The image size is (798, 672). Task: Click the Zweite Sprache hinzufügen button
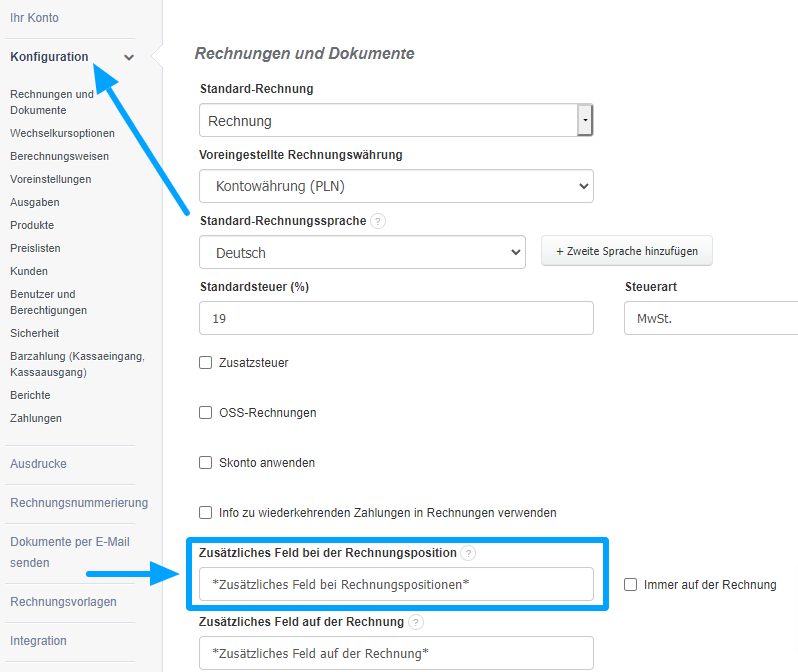627,252
